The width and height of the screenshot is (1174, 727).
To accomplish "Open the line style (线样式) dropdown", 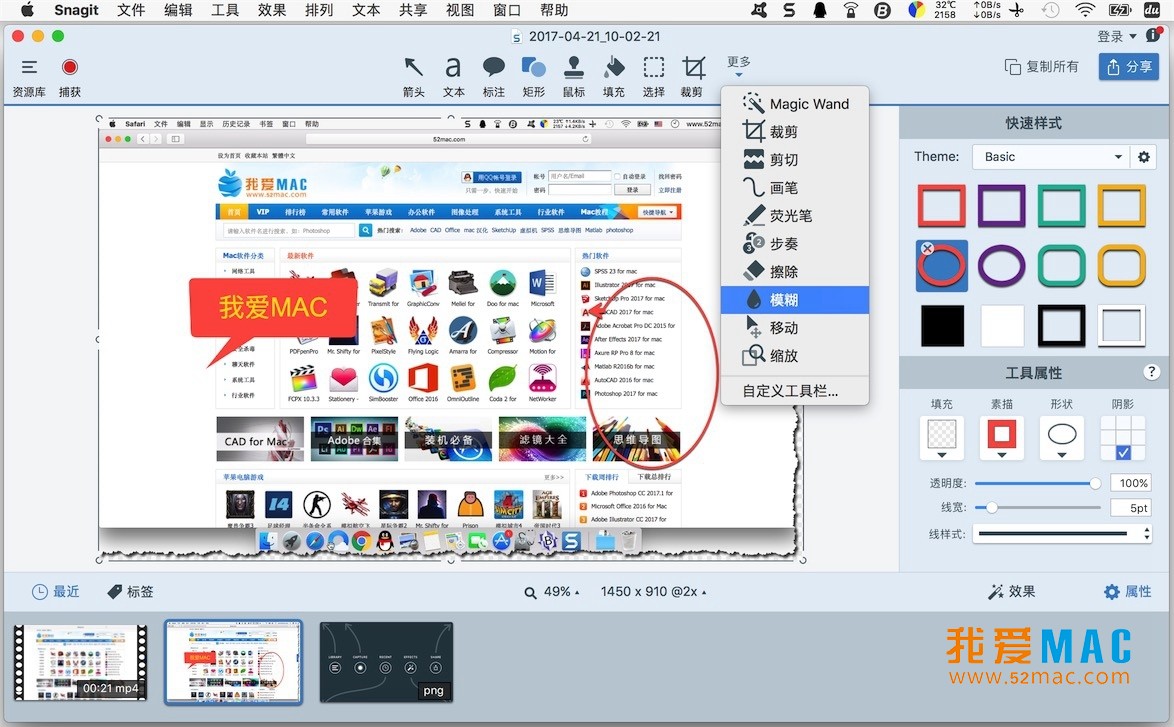I will tap(1062, 534).
